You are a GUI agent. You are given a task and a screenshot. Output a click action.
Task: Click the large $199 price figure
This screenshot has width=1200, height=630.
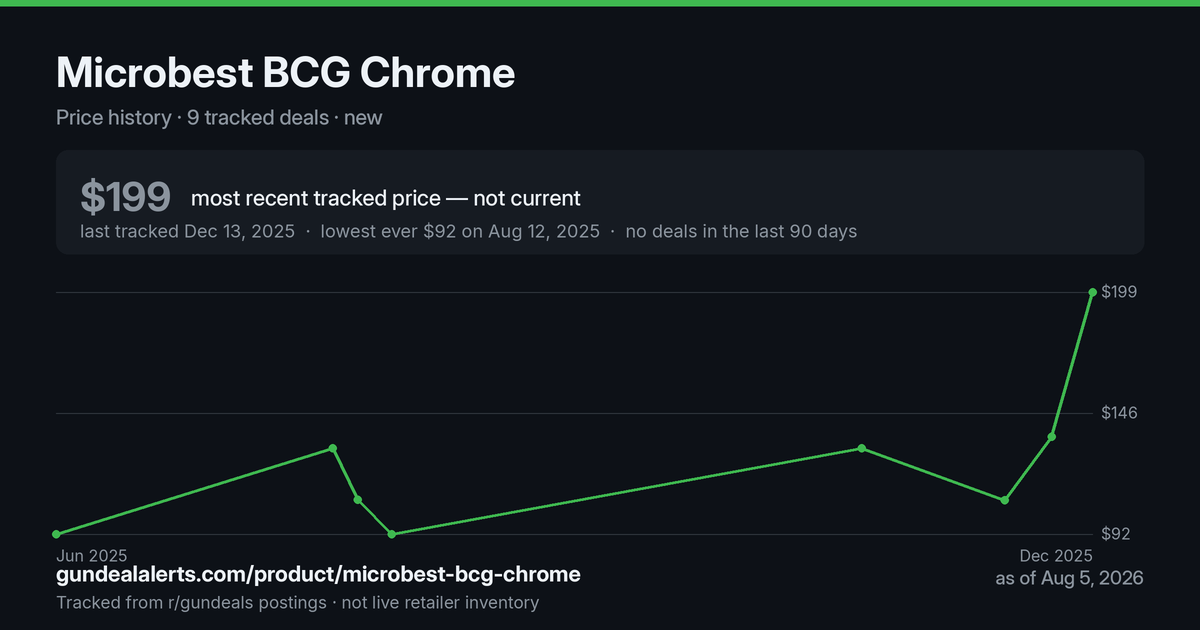point(125,197)
